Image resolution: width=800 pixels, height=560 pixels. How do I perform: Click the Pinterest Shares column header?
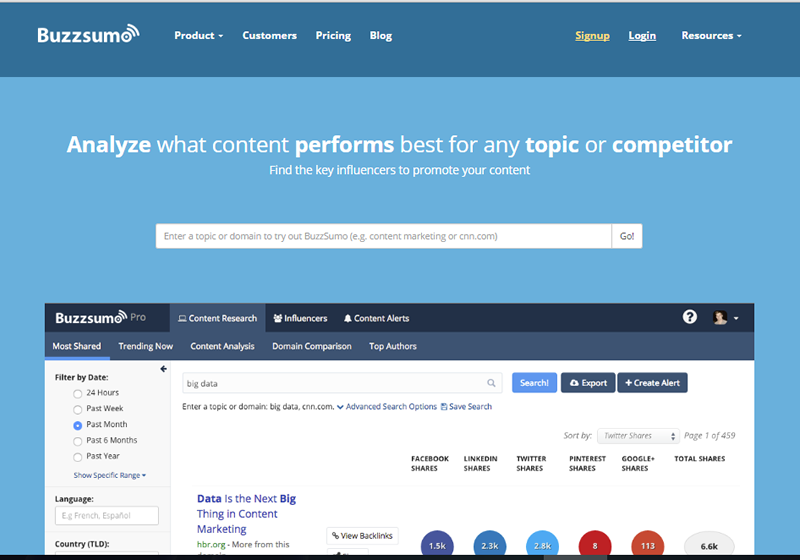tap(587, 463)
